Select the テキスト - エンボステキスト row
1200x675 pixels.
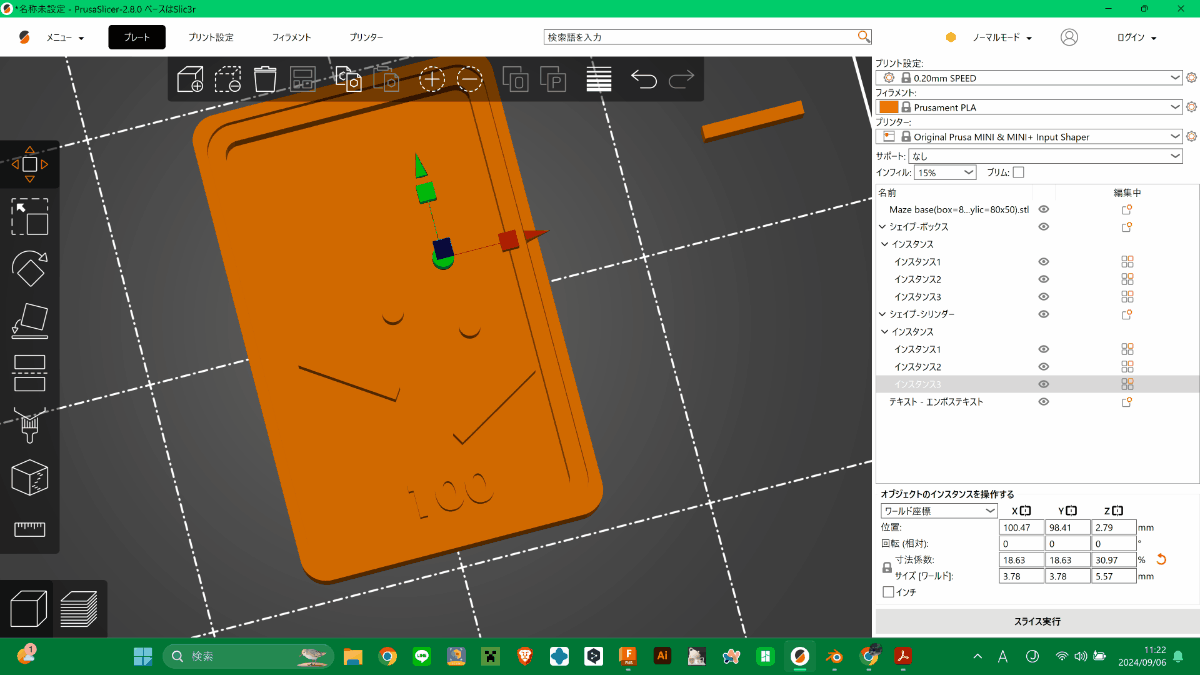point(937,401)
